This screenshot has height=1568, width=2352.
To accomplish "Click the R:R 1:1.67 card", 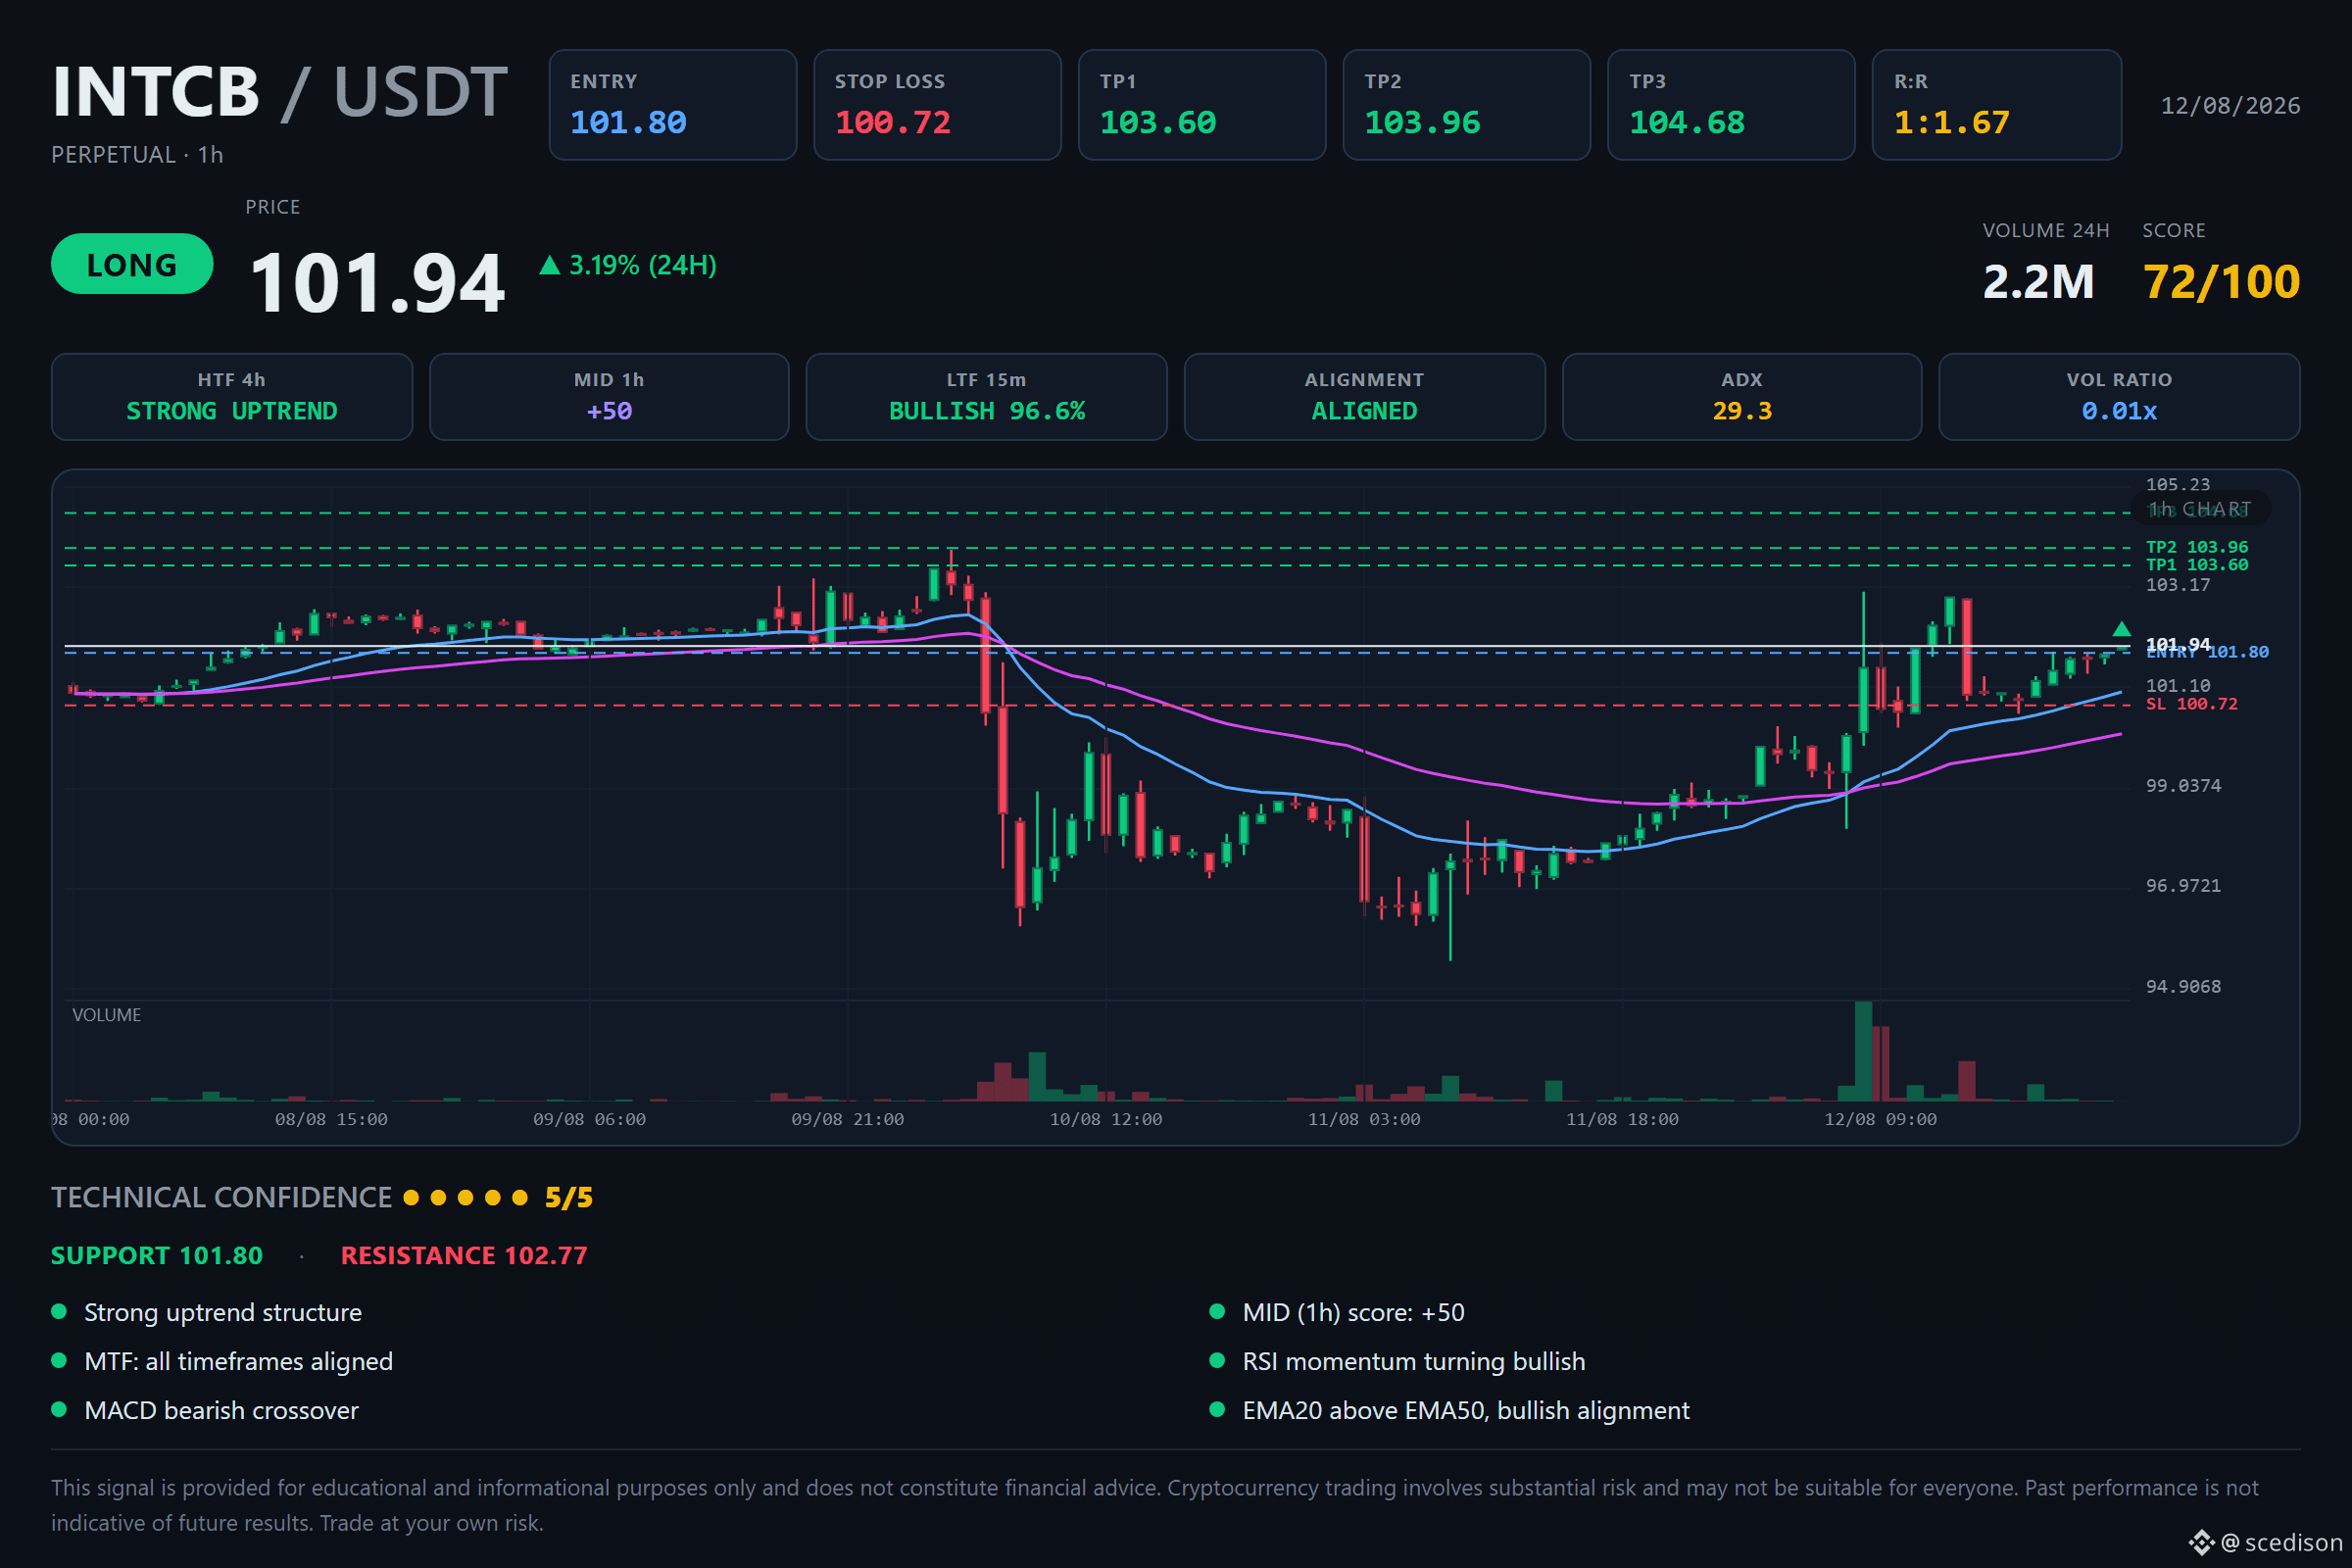I will click(x=1996, y=105).
